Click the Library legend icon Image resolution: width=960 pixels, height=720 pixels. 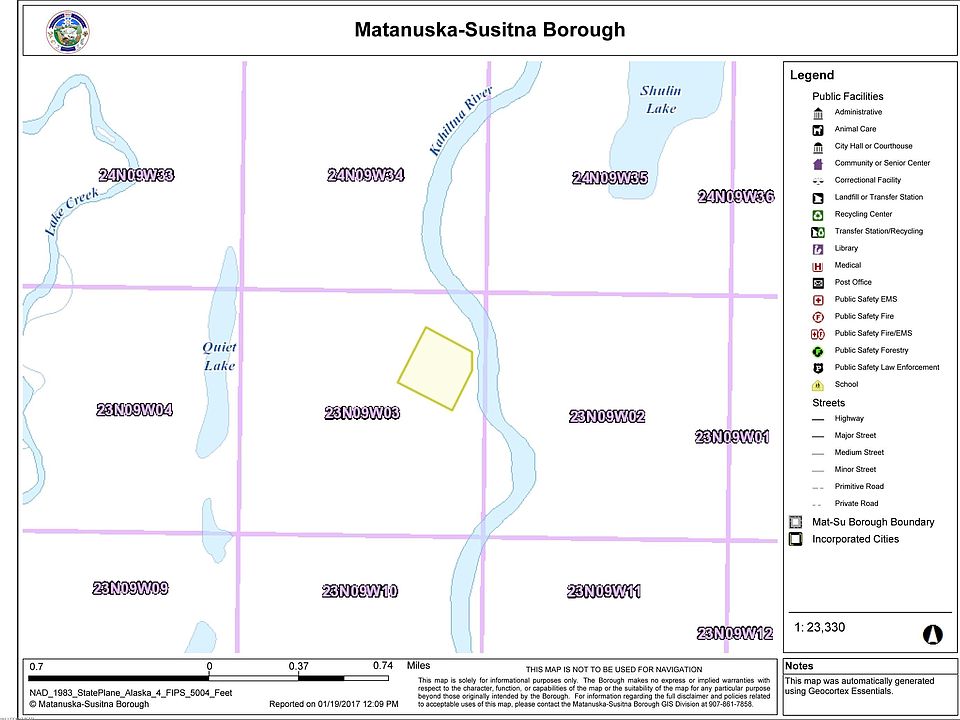point(817,249)
